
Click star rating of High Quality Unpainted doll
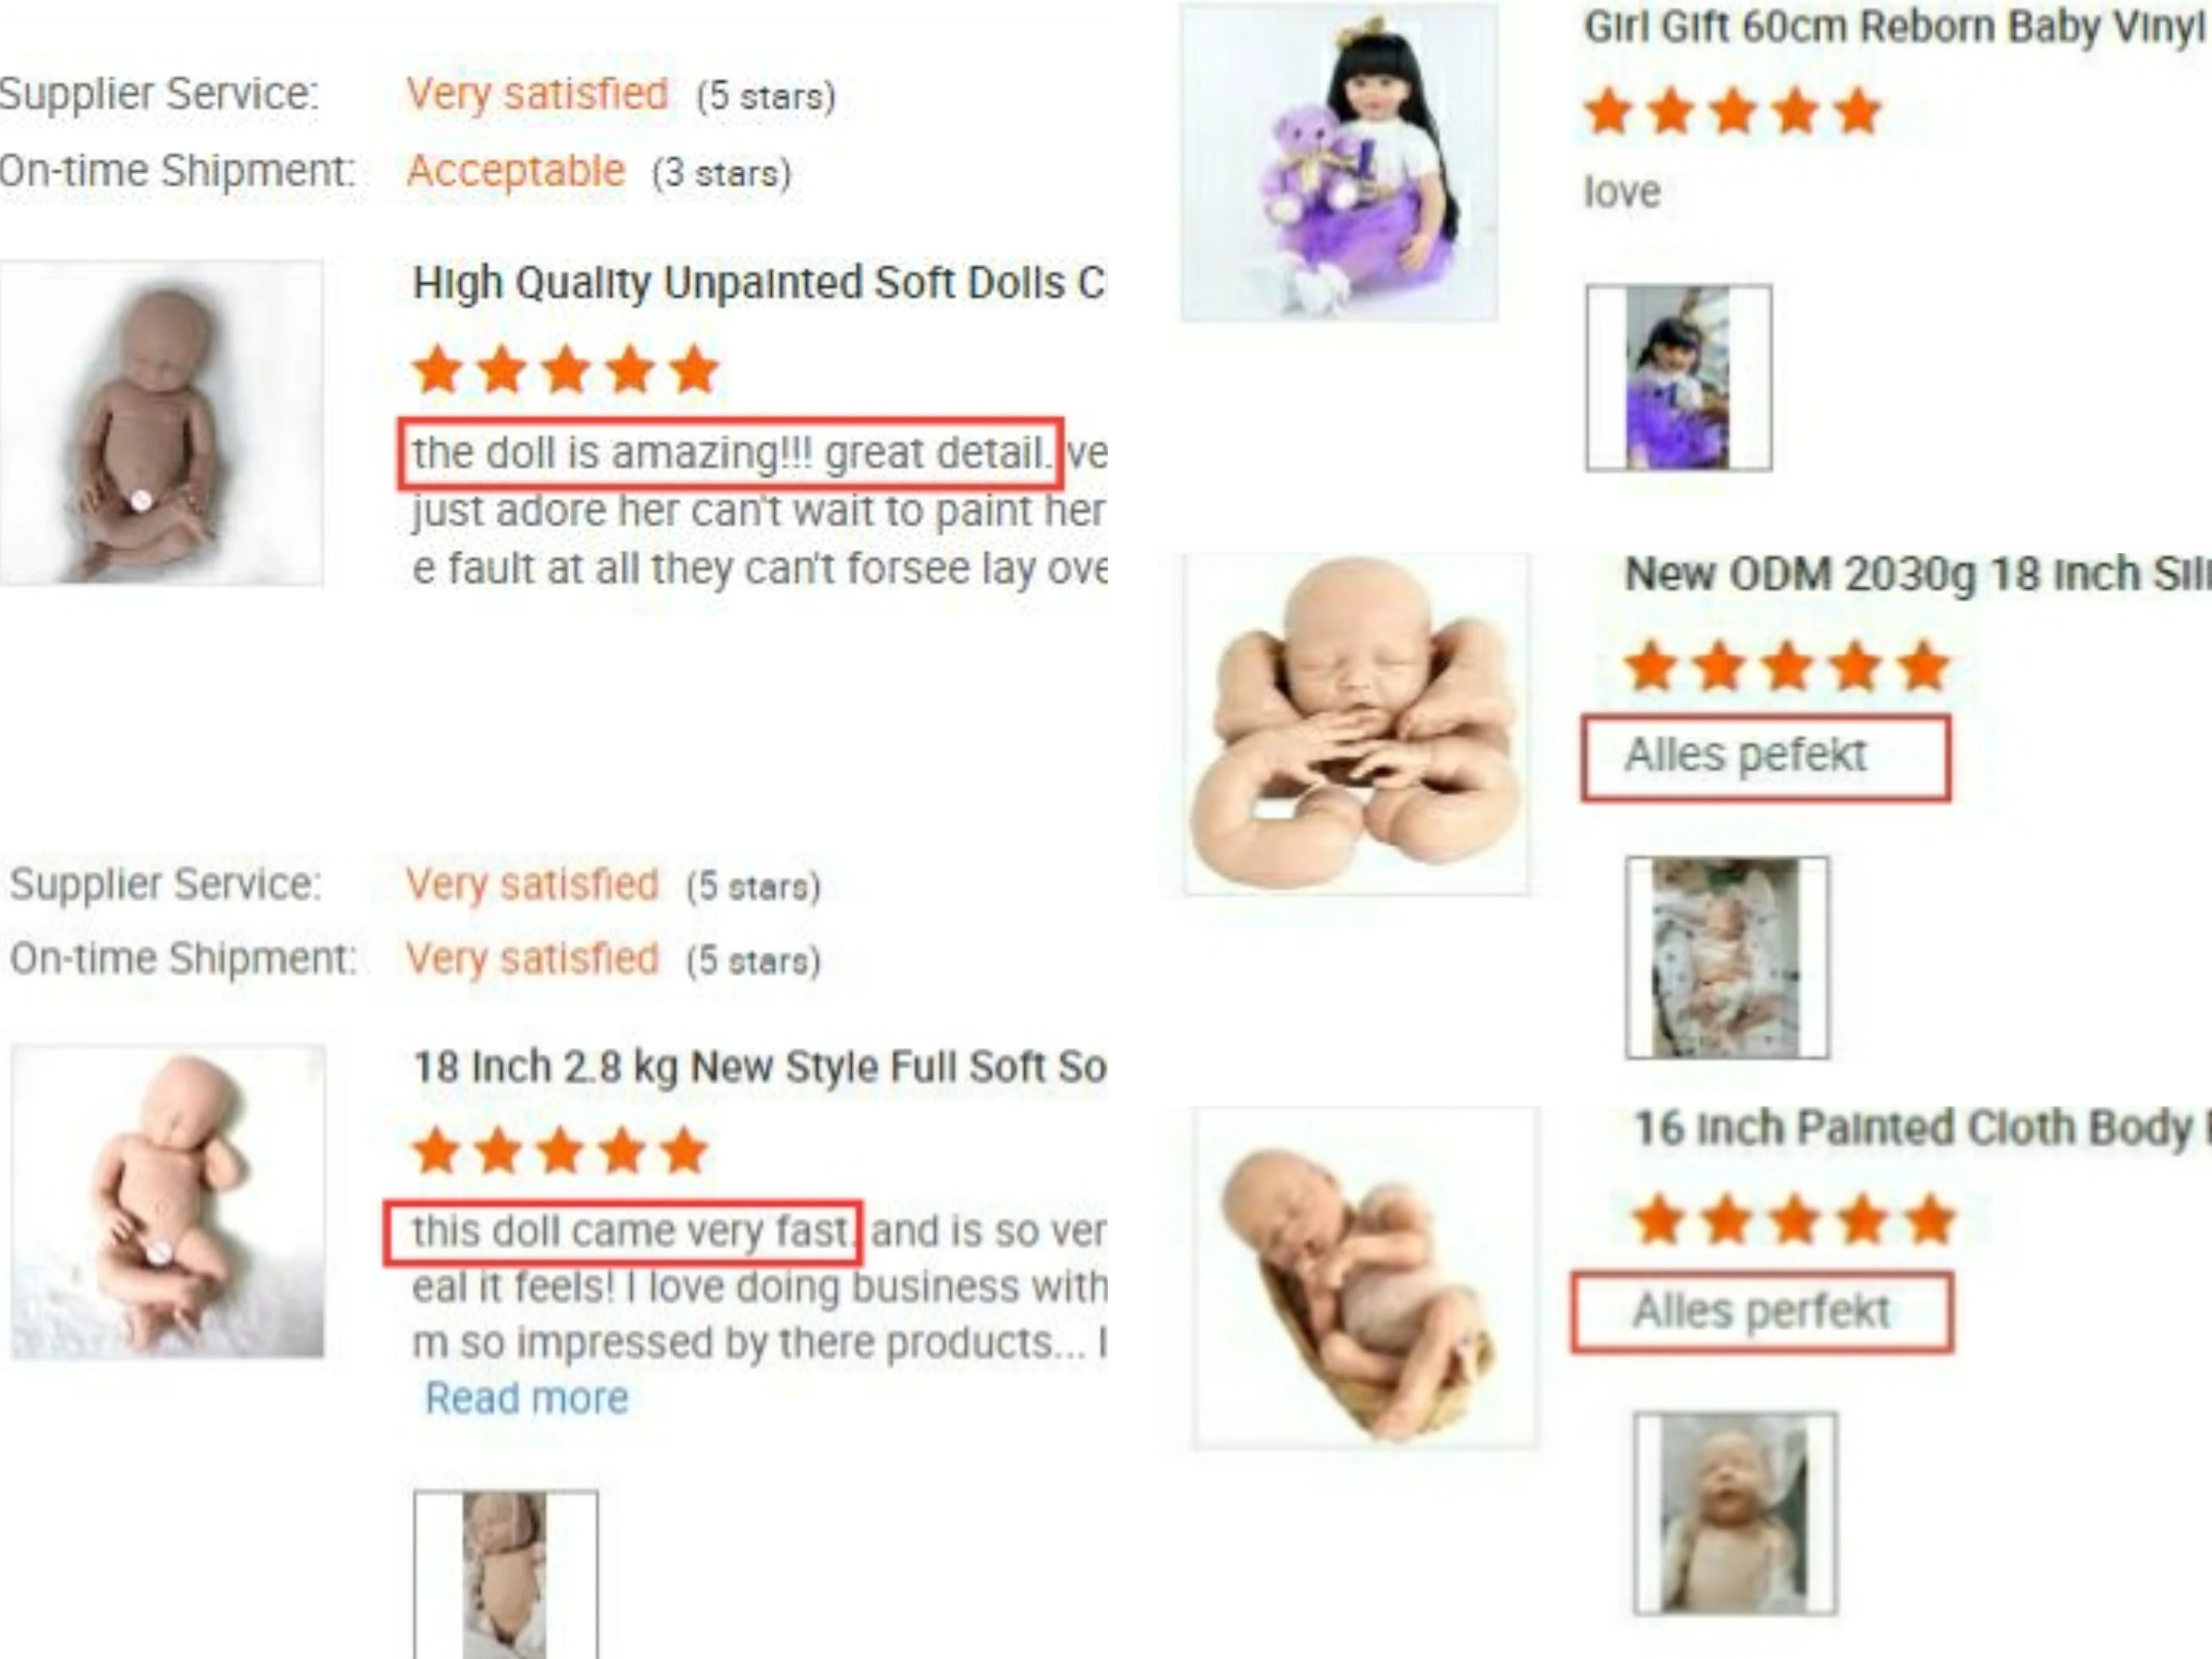[566, 370]
